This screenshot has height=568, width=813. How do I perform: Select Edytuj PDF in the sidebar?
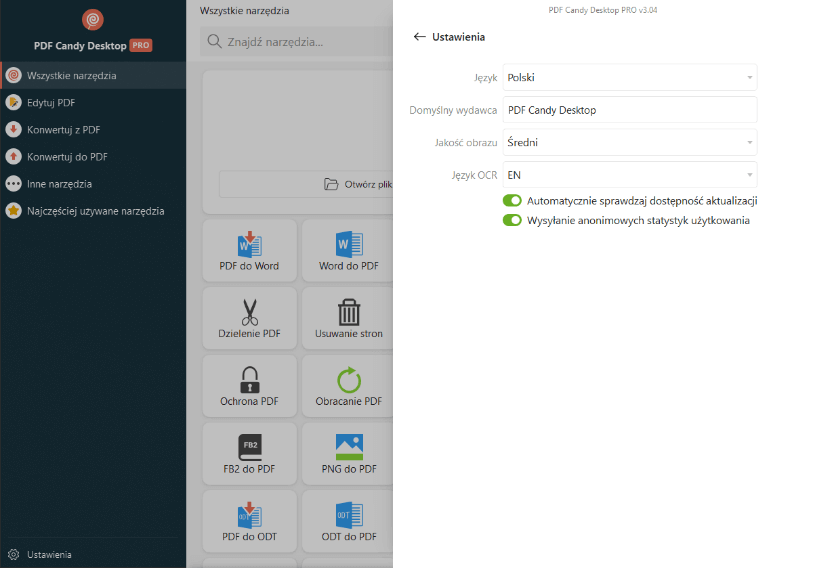click(x=93, y=103)
